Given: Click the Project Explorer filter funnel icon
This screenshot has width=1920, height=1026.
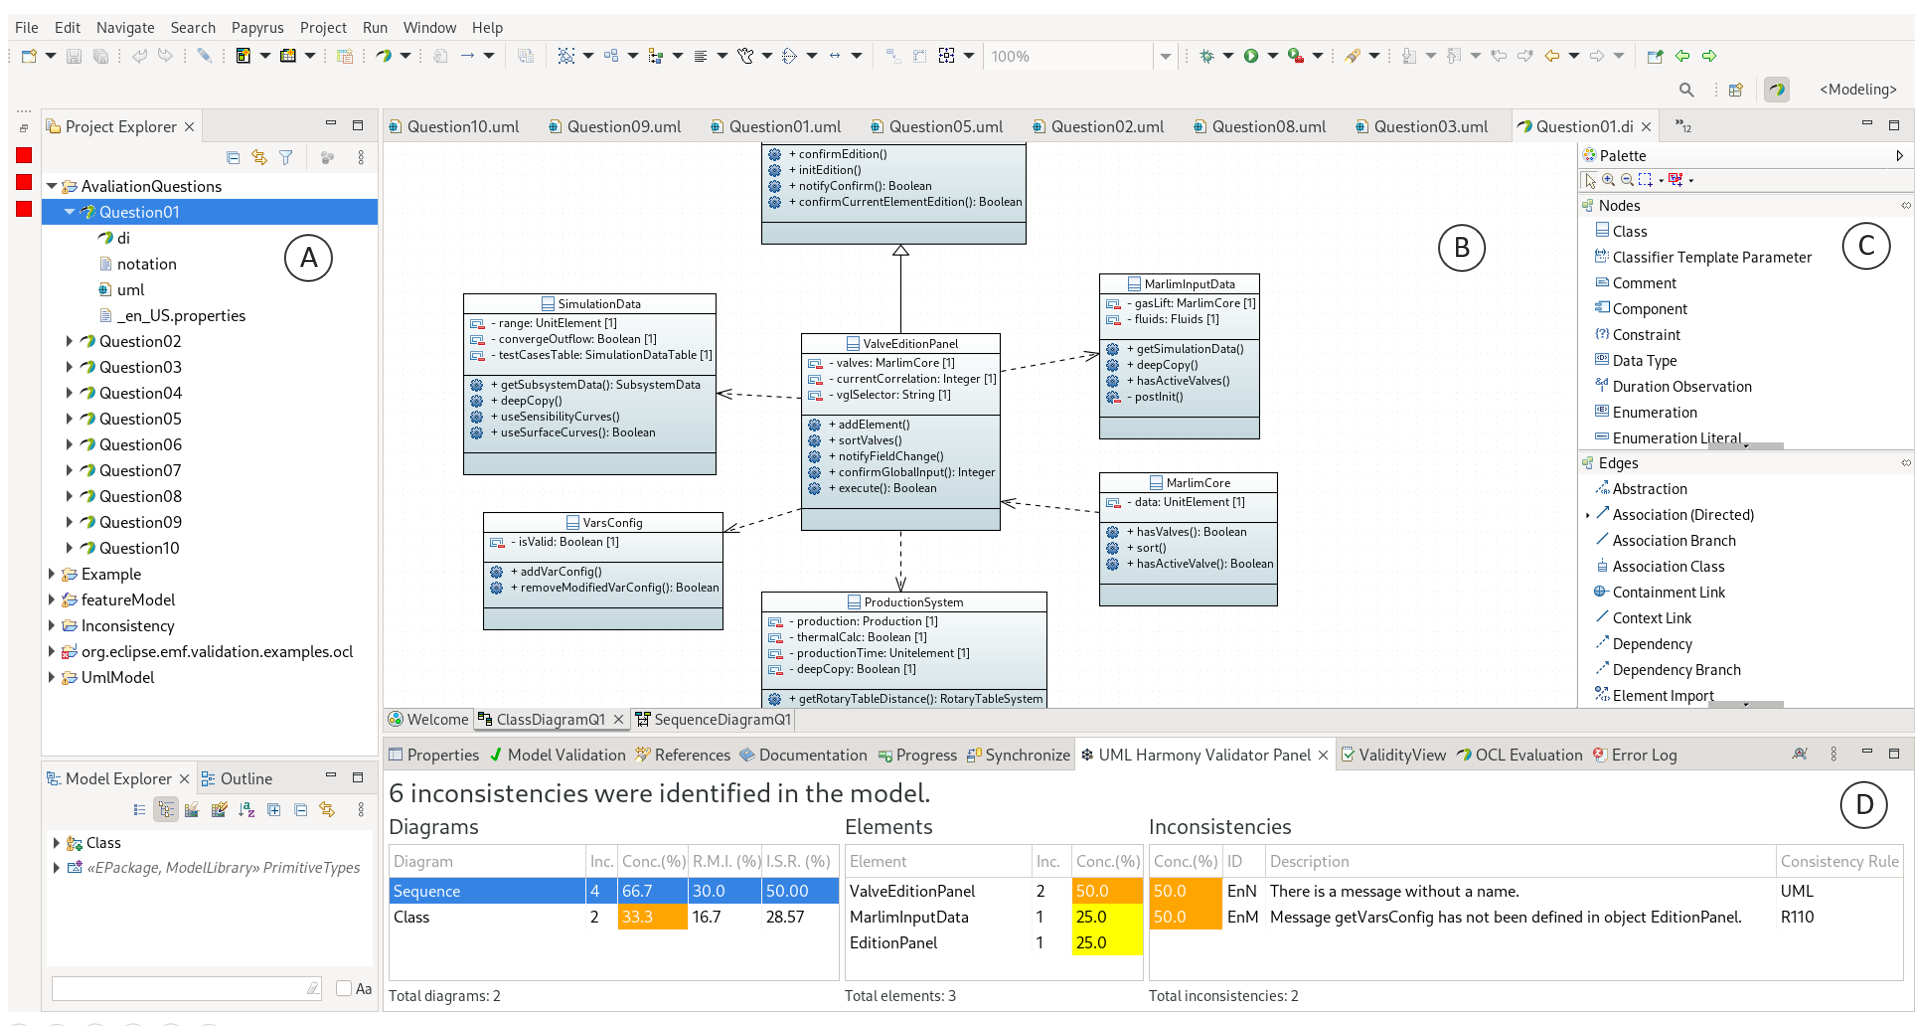Looking at the screenshot, I should coord(286,157).
